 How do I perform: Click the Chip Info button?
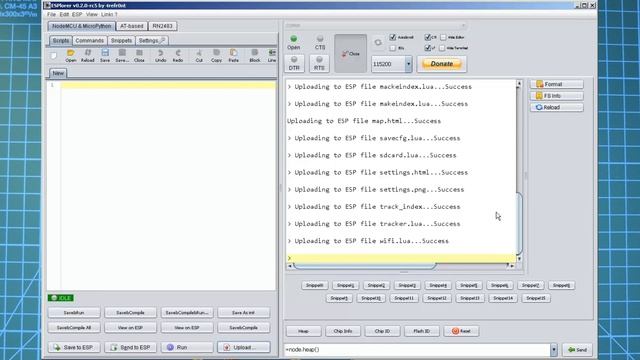coord(343,331)
